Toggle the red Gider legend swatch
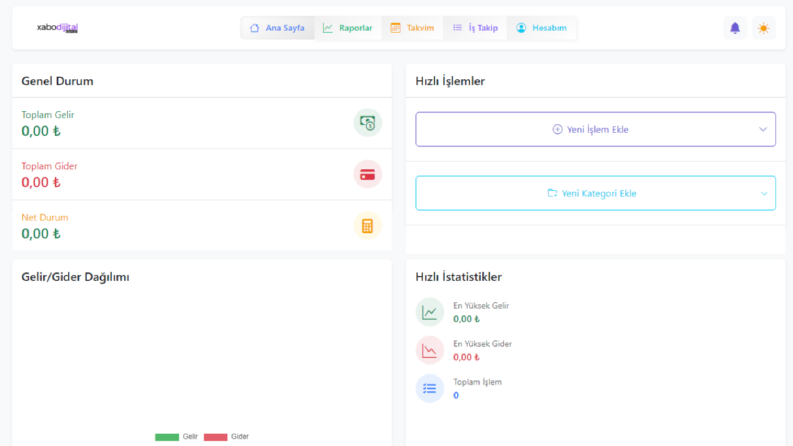The width and height of the screenshot is (793, 446). click(215, 437)
